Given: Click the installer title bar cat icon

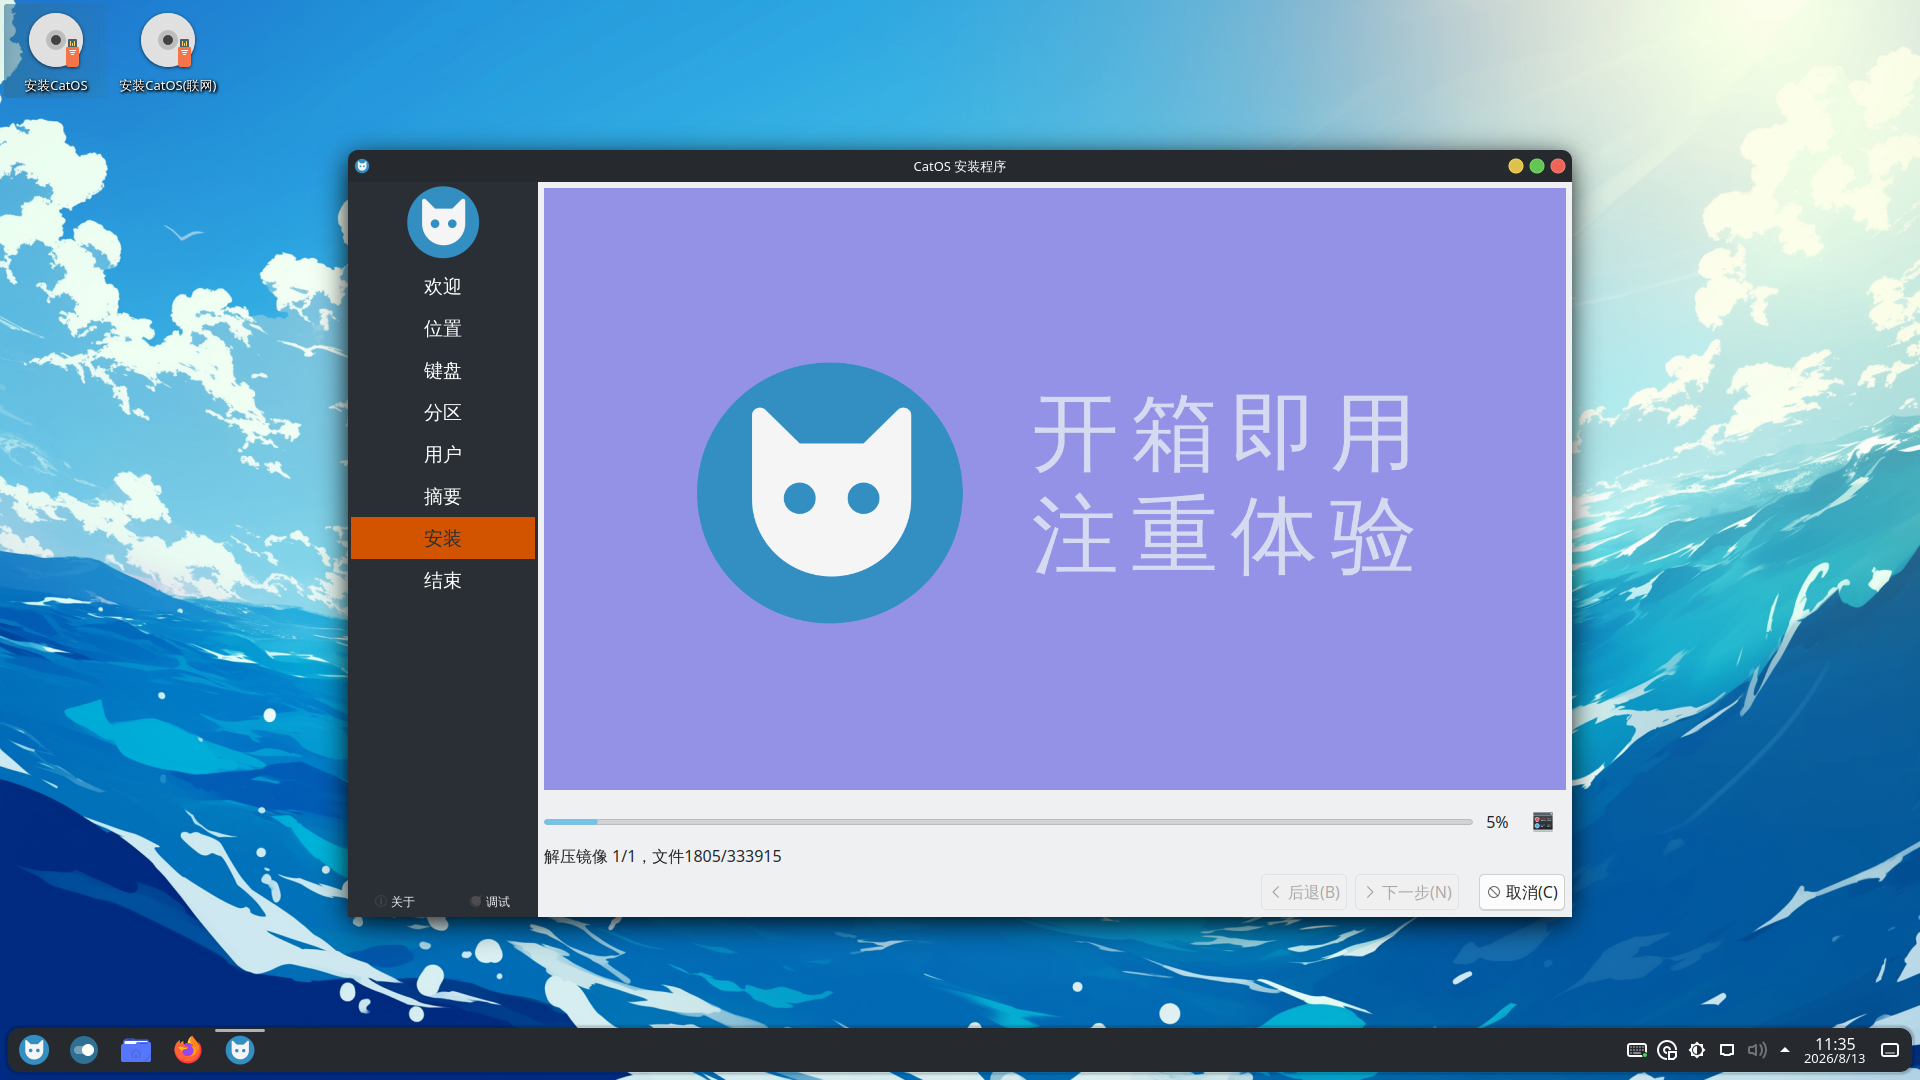Looking at the screenshot, I should point(362,166).
